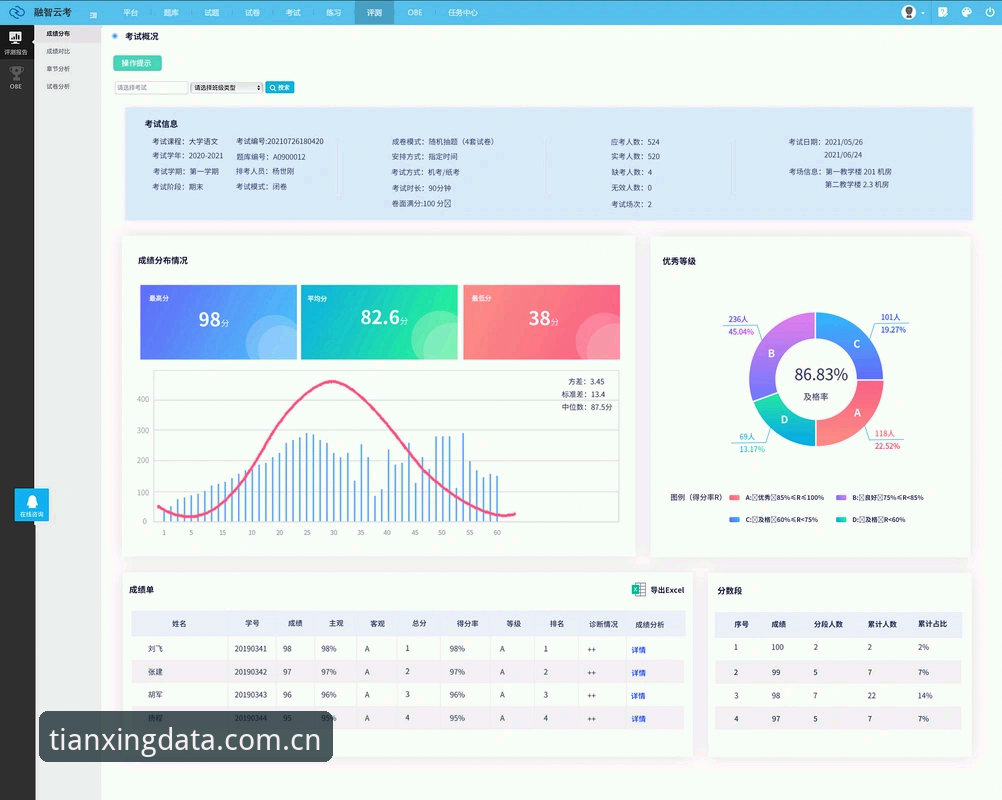The image size is (1002, 800).
Task: Focus the 请选择考试 input field
Action: 151,88
